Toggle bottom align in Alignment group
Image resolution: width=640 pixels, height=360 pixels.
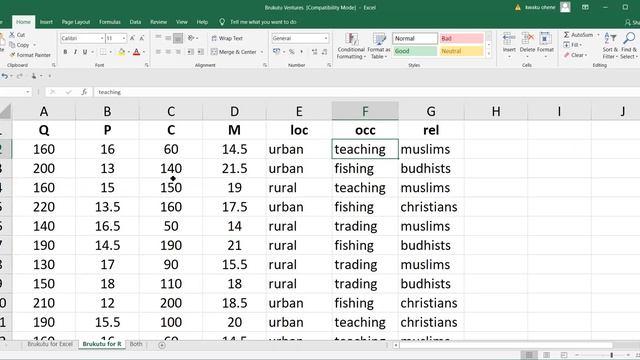178,38
